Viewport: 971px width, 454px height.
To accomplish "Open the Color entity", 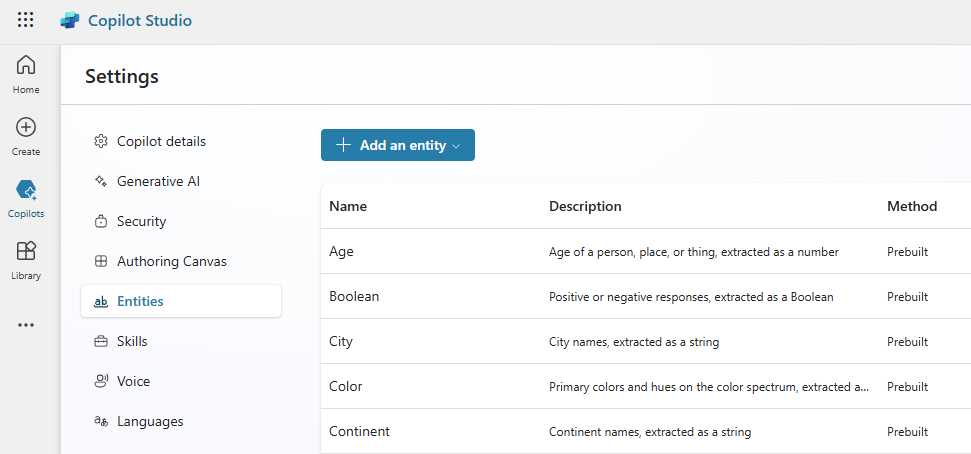I will coord(346,386).
